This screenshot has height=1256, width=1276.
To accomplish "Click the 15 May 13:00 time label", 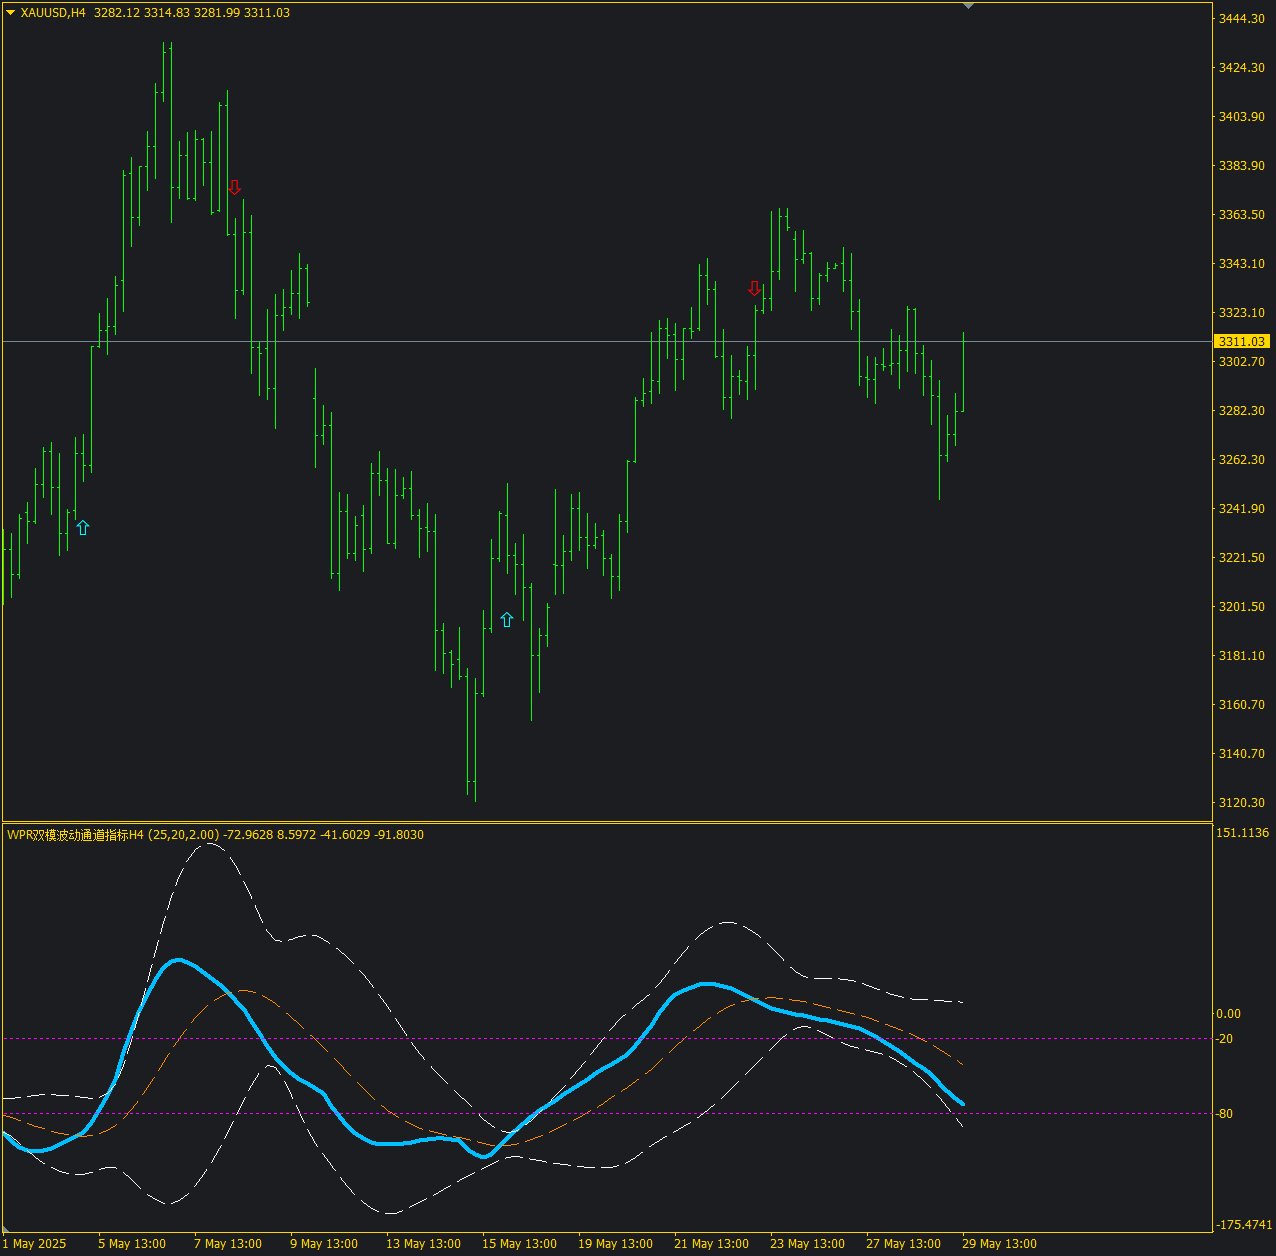I will click(x=519, y=1244).
